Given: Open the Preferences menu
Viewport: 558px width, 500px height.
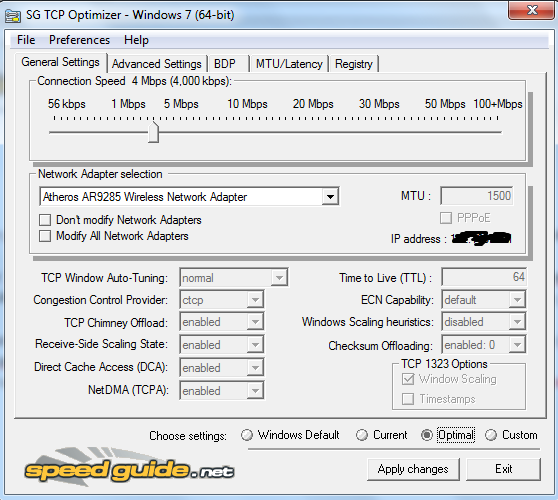Looking at the screenshot, I should click(79, 40).
